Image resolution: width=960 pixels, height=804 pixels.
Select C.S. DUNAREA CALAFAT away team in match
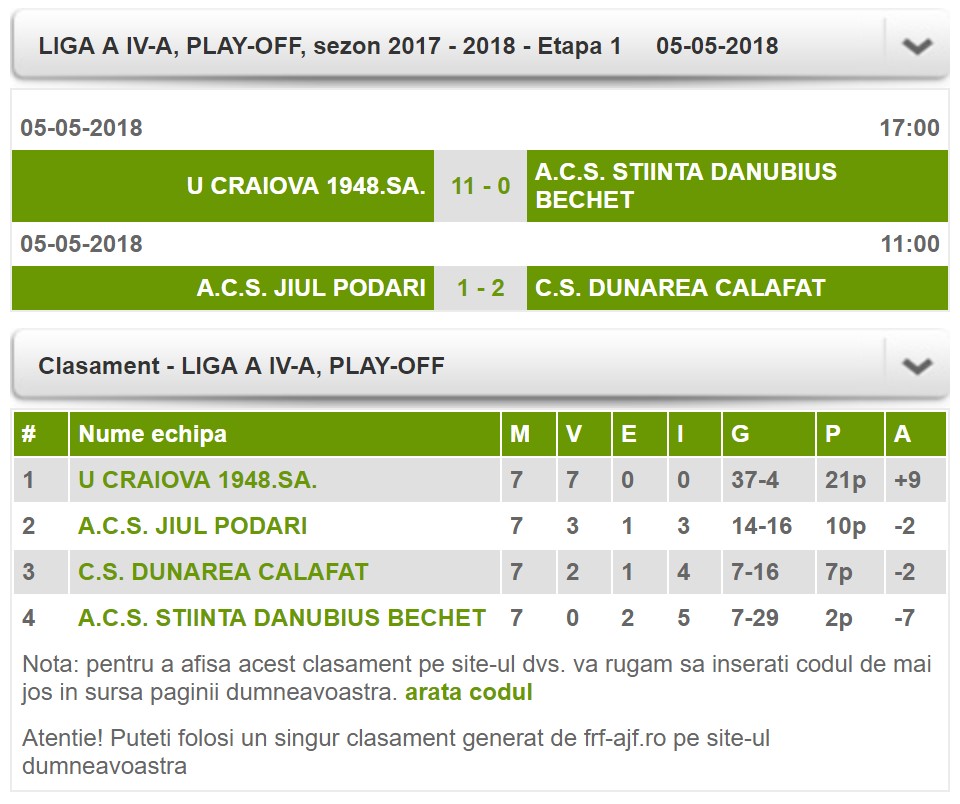pos(680,289)
